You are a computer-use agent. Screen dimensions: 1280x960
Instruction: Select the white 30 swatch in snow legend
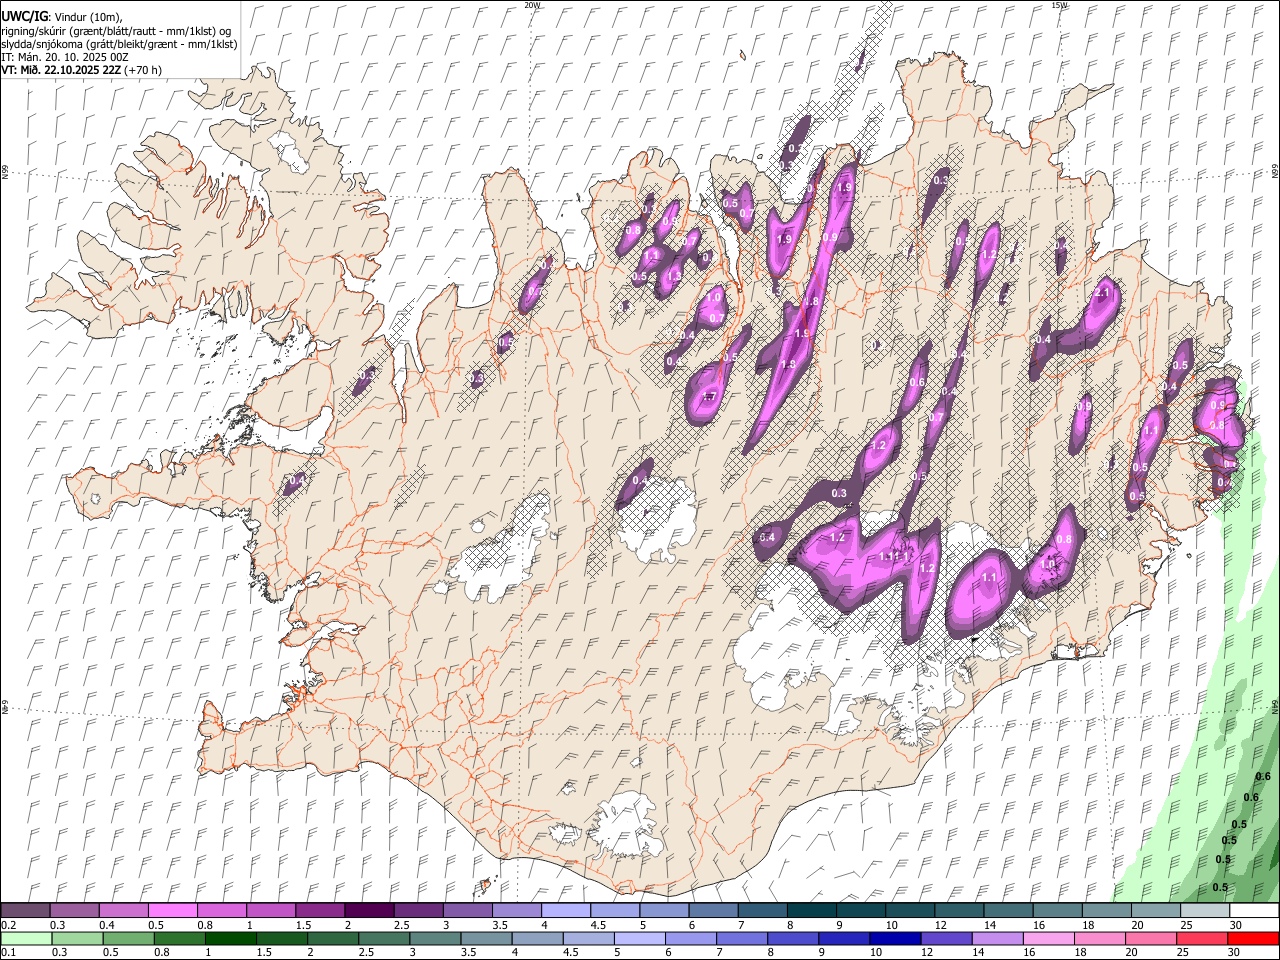point(1255,911)
